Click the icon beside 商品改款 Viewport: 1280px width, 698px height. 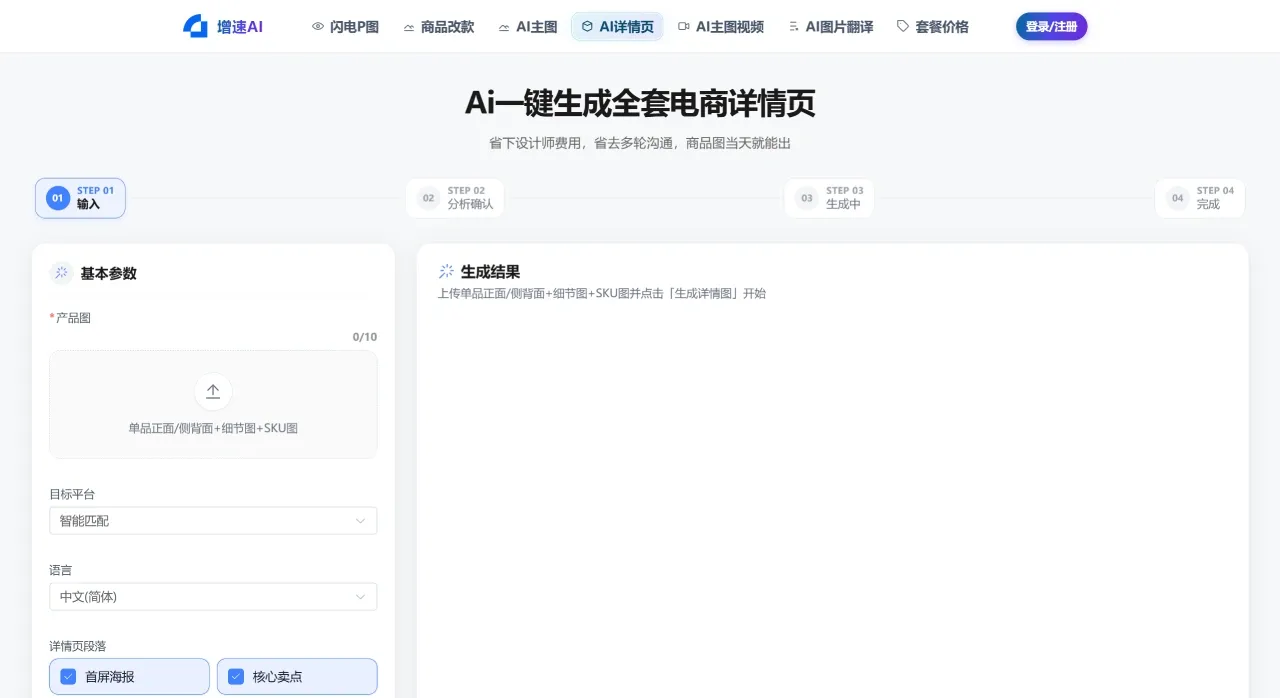coord(409,27)
